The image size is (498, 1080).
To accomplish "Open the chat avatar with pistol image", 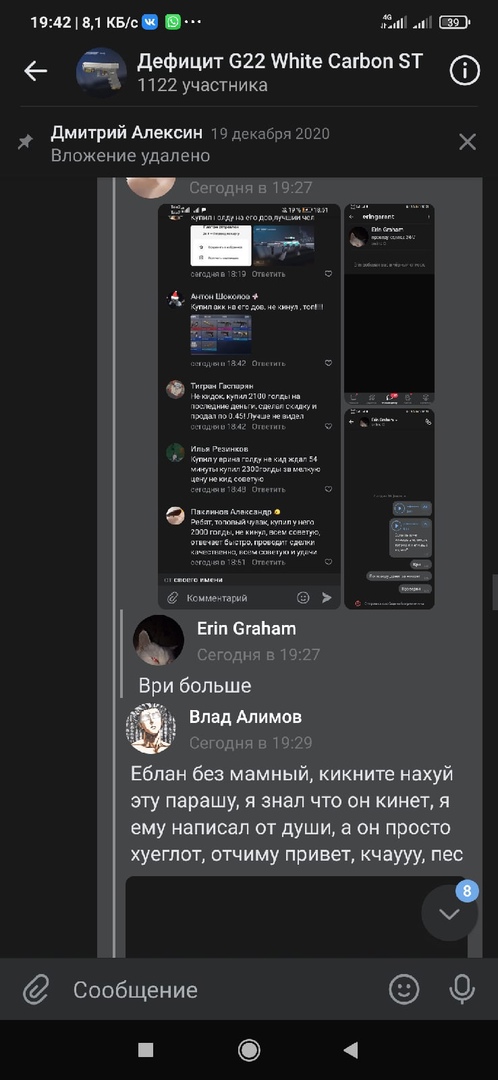I will [x=101, y=72].
